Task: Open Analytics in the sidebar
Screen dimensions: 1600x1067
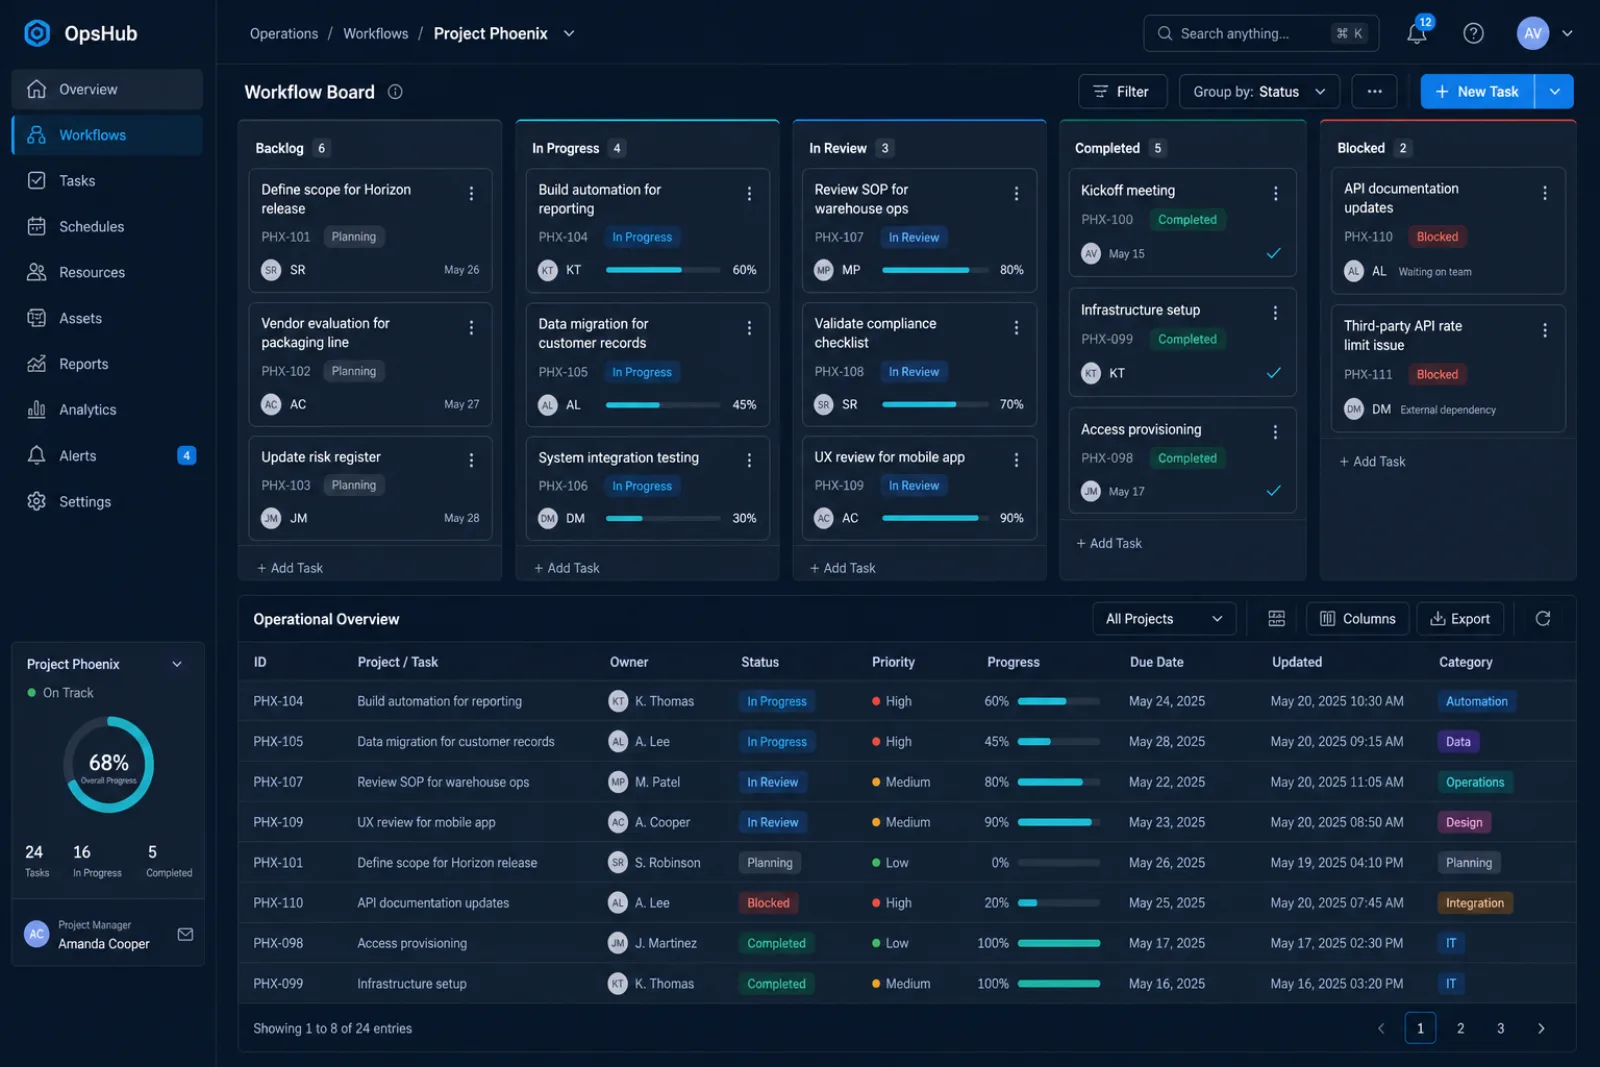Action: coord(107,410)
